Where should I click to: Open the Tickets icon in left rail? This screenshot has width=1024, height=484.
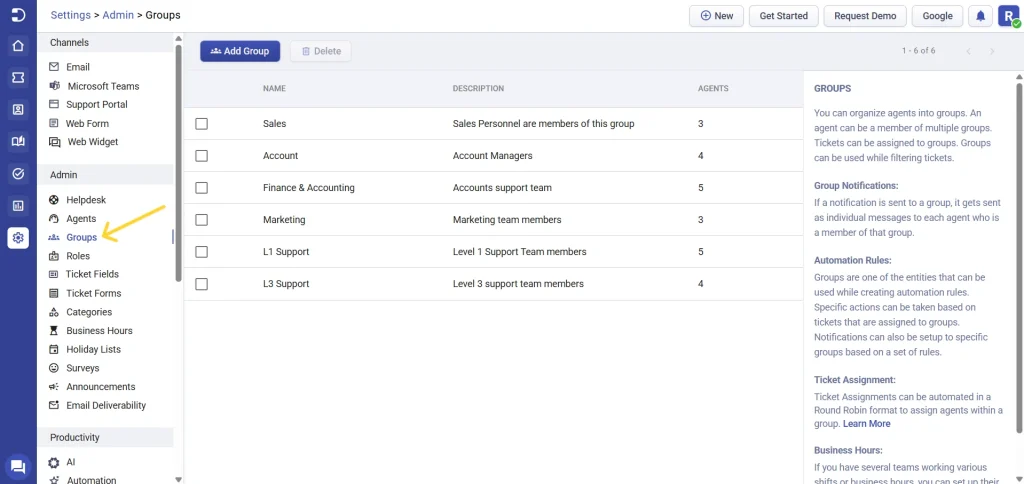tap(18, 78)
